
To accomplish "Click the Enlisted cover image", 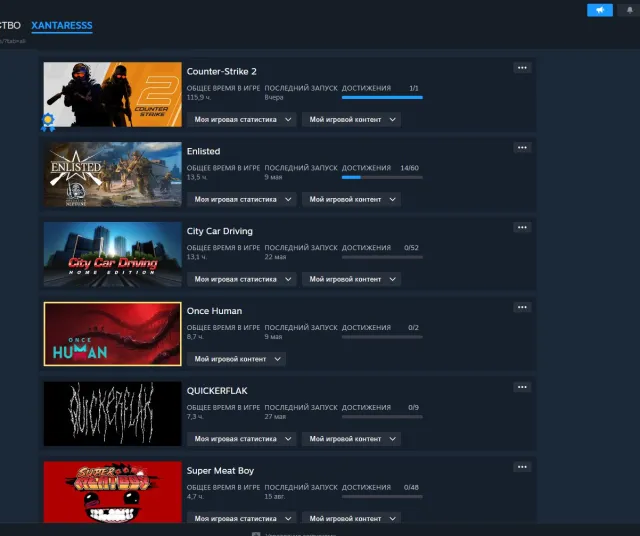I will [113, 174].
